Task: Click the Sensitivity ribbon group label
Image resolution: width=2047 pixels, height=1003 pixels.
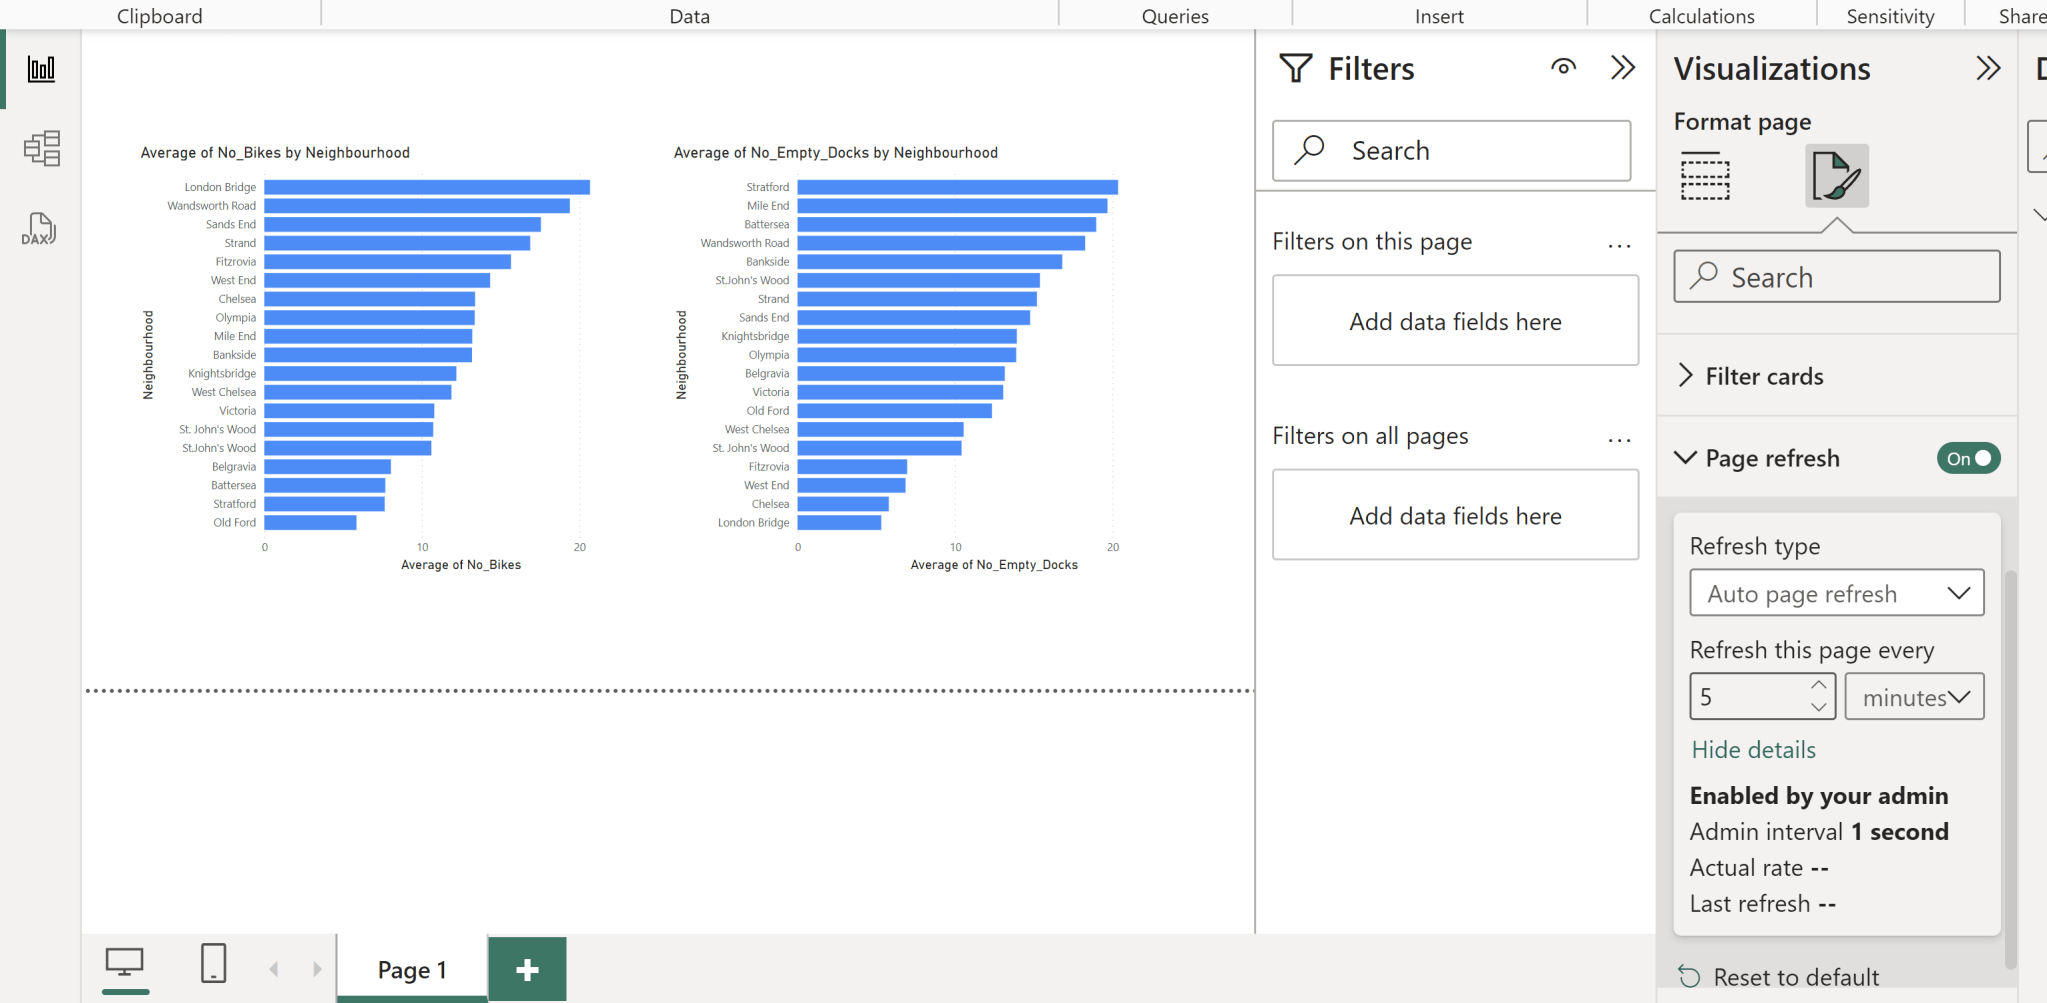Action: [x=1890, y=16]
